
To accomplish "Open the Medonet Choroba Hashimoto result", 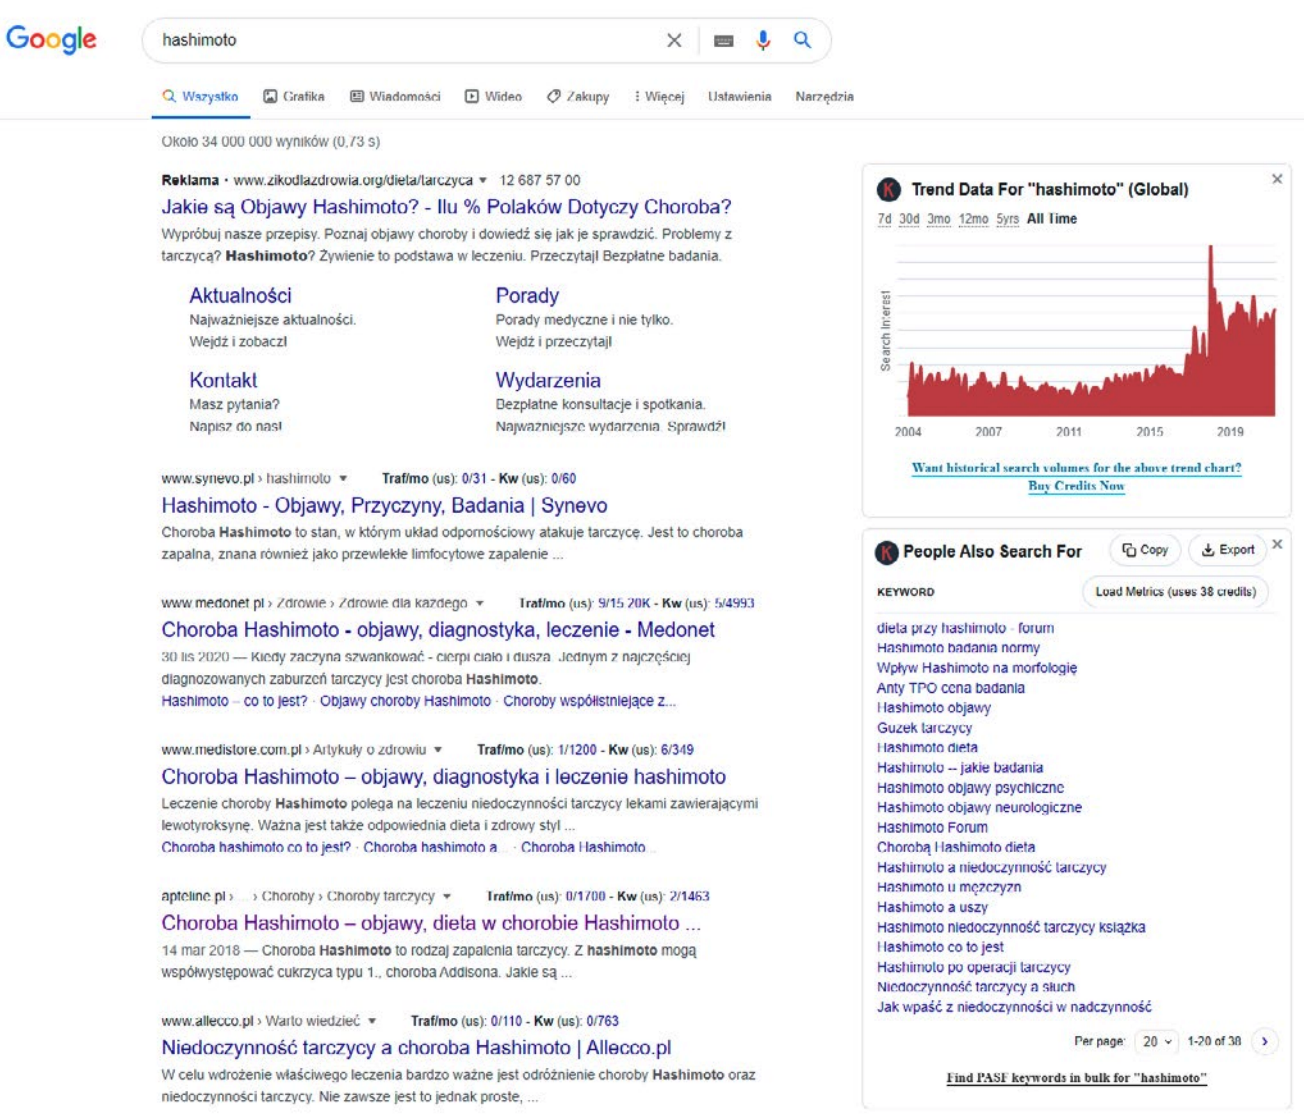I will (x=438, y=630).
